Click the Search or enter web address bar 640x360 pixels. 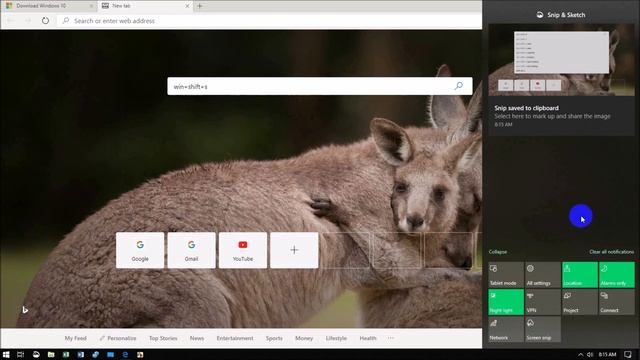pos(269,20)
